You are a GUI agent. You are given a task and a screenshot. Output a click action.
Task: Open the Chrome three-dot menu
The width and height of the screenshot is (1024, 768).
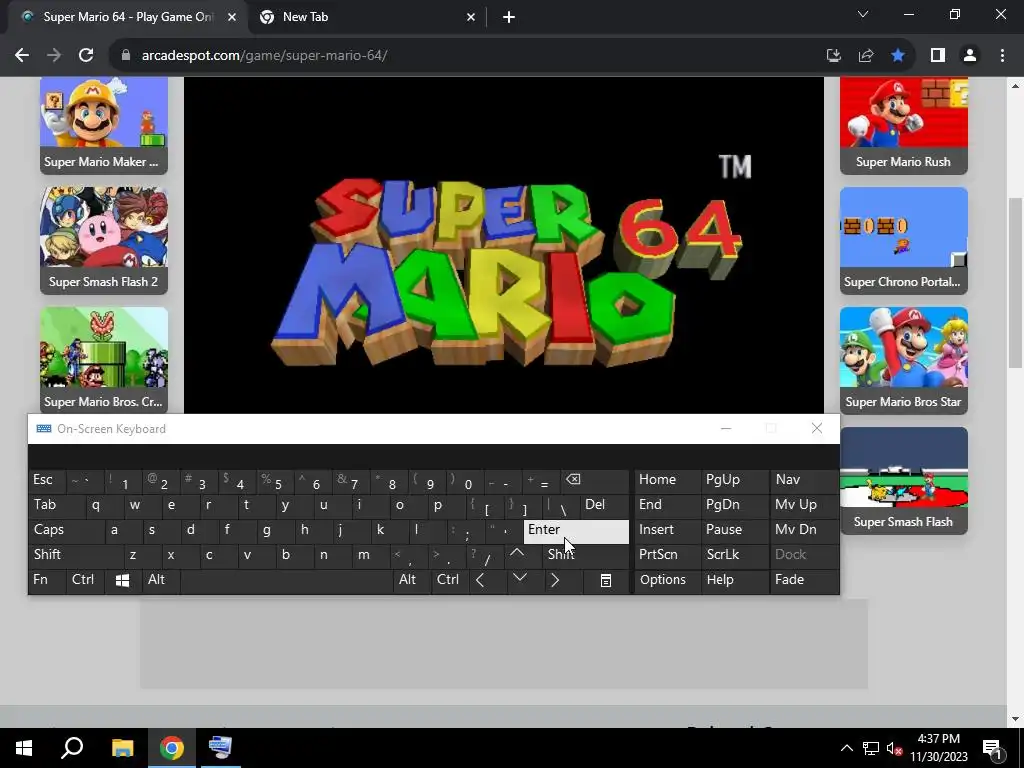[x=1002, y=56]
